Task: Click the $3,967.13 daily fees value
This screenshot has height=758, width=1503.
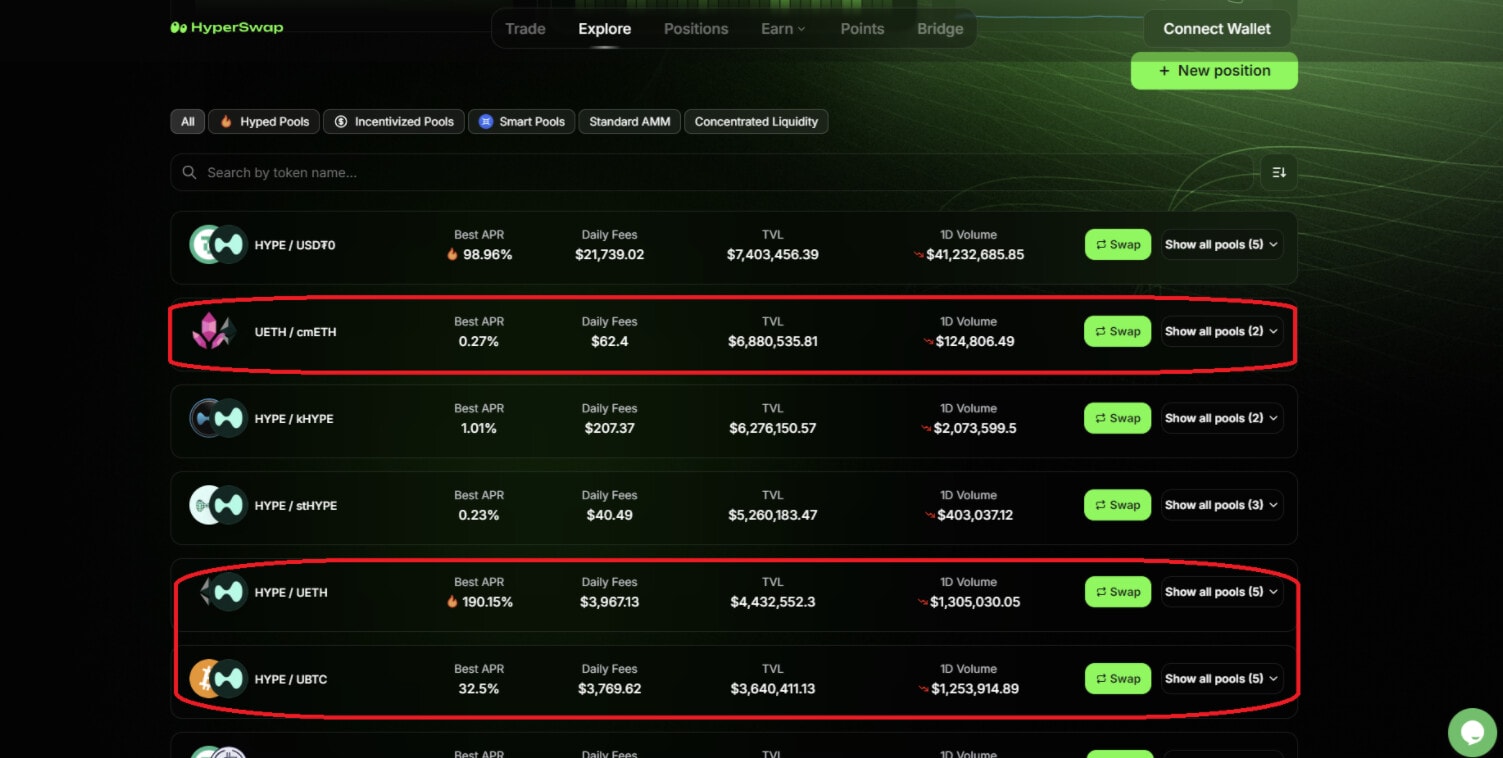Action: click(x=609, y=602)
